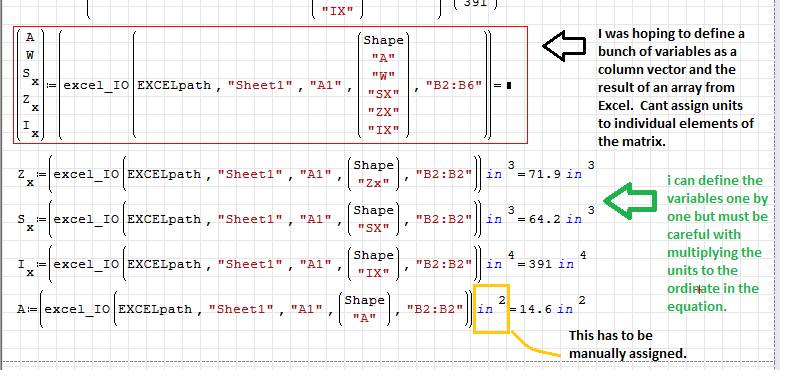This screenshot has height=386, width=807.
Task: Click EXCELpath in the Sx definition row
Action: pyautogui.click(x=164, y=219)
